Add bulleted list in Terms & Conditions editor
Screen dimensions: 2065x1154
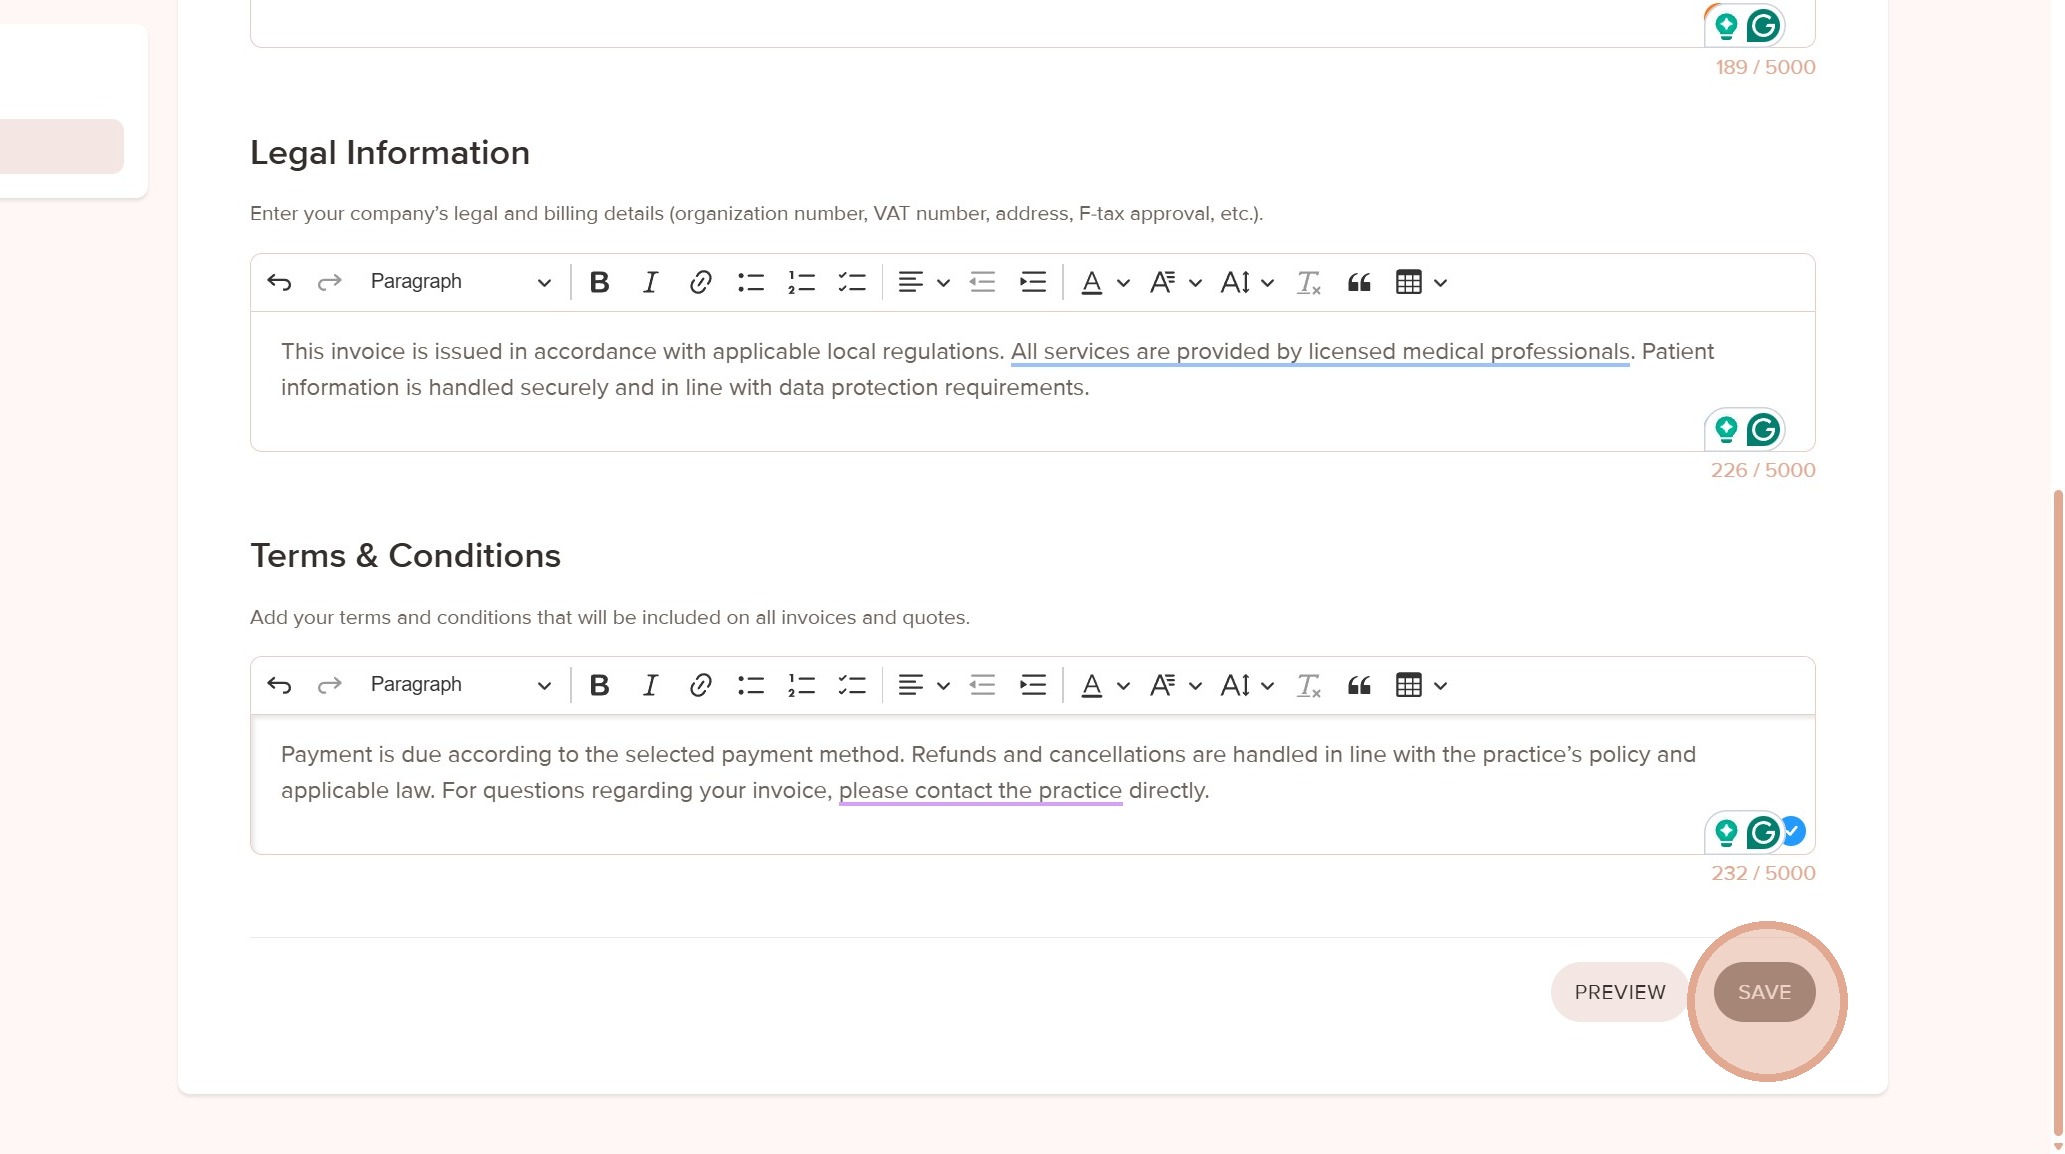[750, 686]
